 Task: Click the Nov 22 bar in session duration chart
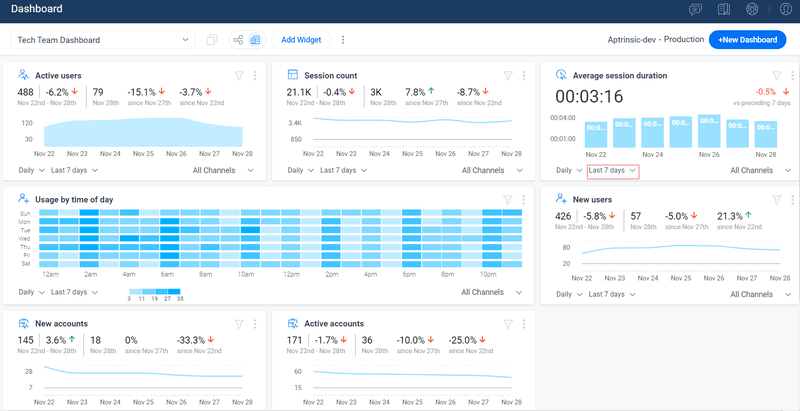pos(596,135)
